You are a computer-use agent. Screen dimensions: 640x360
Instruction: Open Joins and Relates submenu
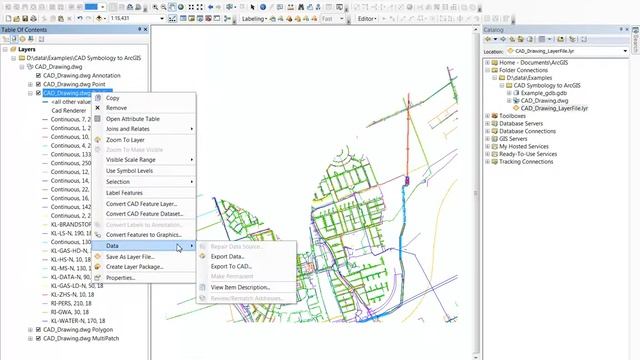pos(144,129)
